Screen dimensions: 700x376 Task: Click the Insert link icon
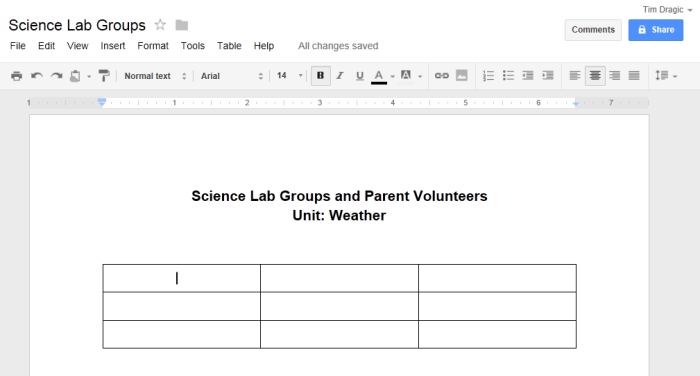442,75
